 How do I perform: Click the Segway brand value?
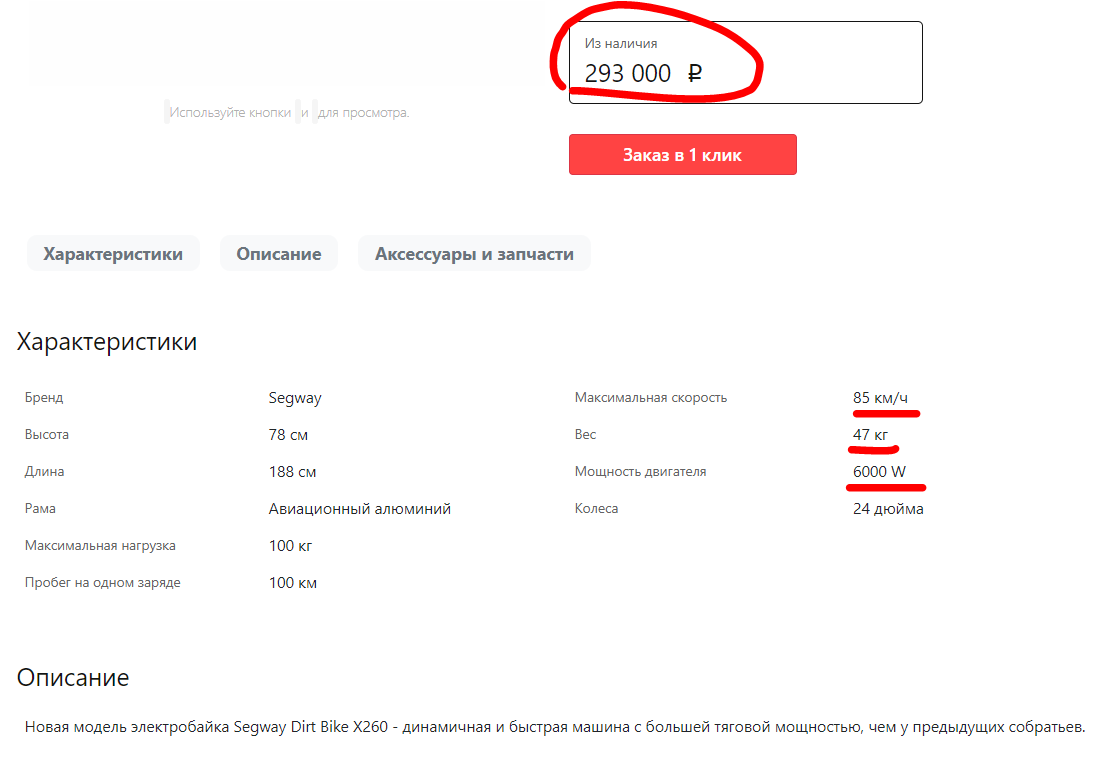tap(295, 398)
